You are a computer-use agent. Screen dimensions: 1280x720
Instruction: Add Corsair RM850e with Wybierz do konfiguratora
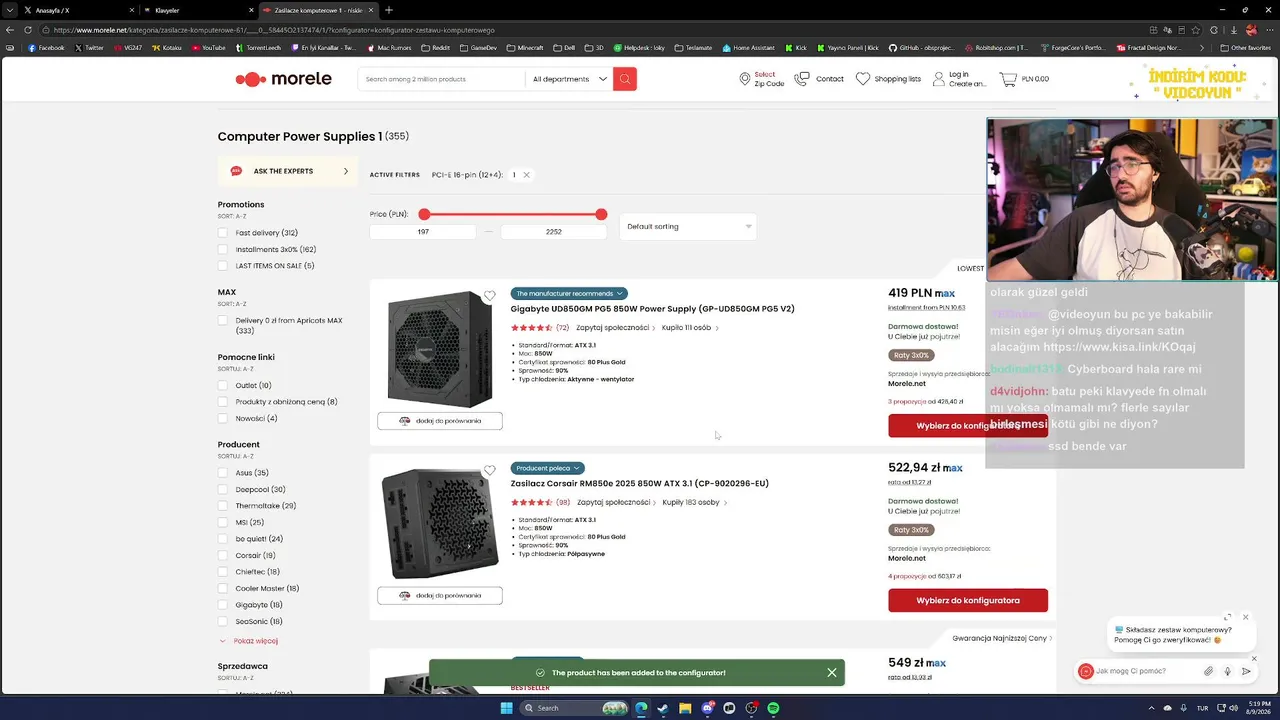pos(968,600)
